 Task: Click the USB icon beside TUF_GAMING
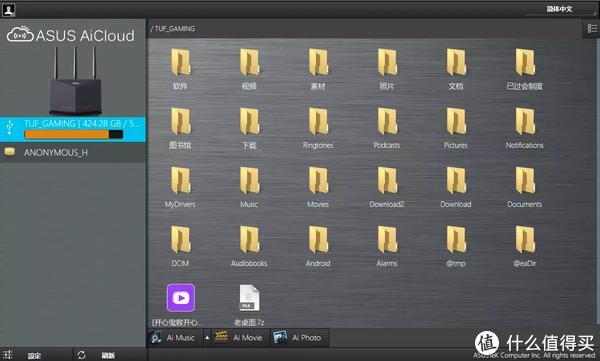click(x=10, y=127)
